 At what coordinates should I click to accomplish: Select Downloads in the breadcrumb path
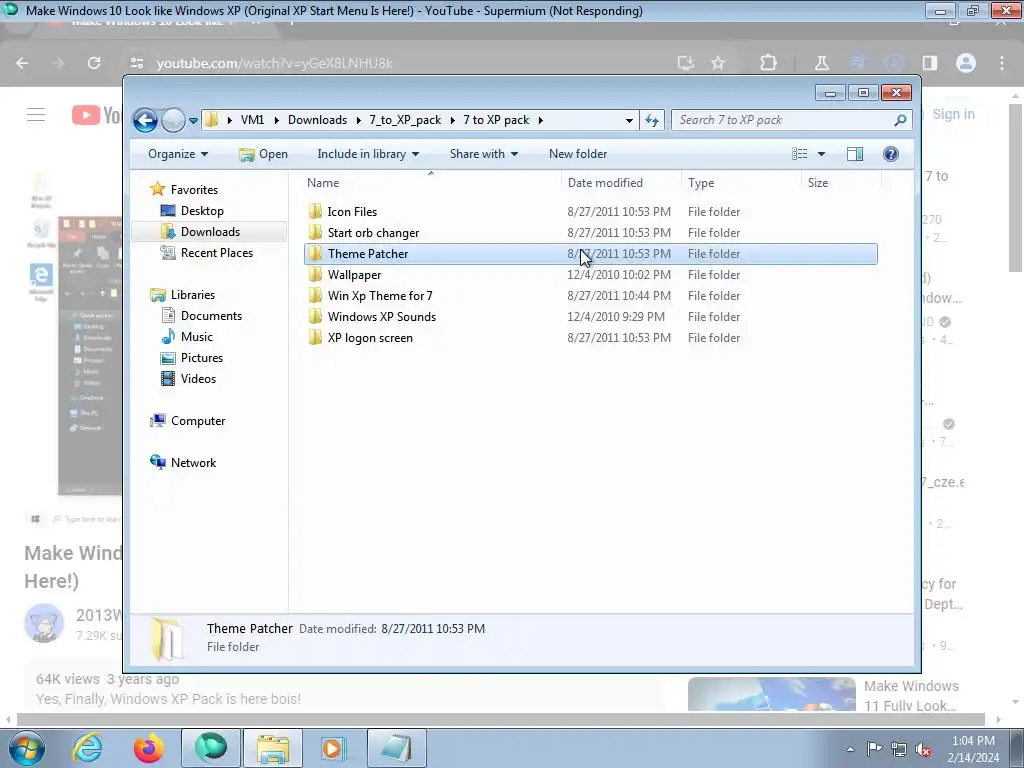[x=317, y=120]
